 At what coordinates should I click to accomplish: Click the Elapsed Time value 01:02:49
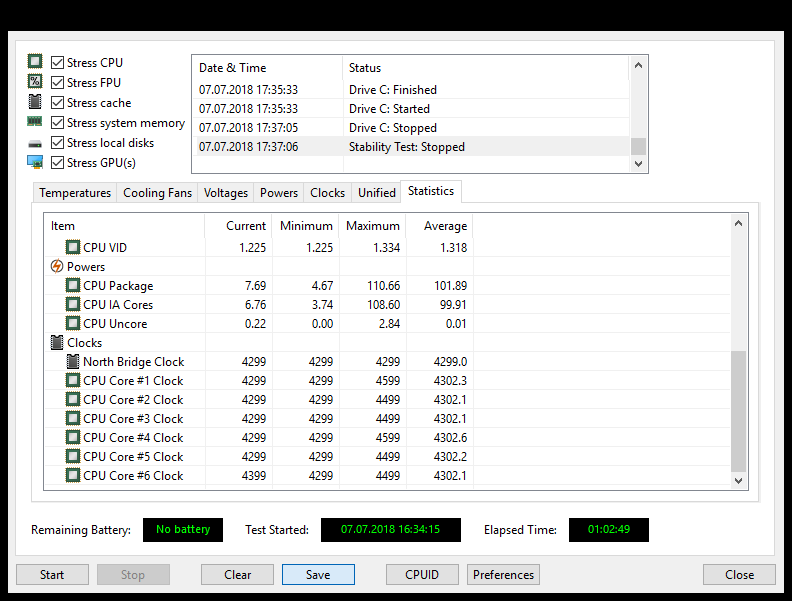point(609,530)
